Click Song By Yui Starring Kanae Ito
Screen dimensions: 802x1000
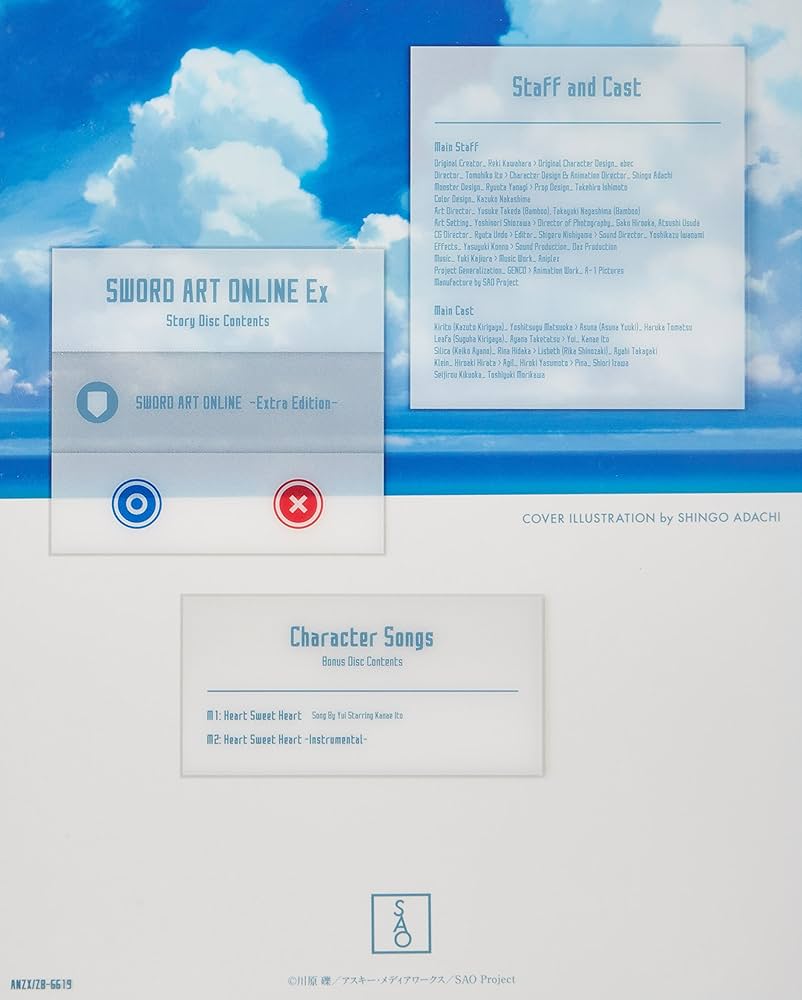click(357, 716)
